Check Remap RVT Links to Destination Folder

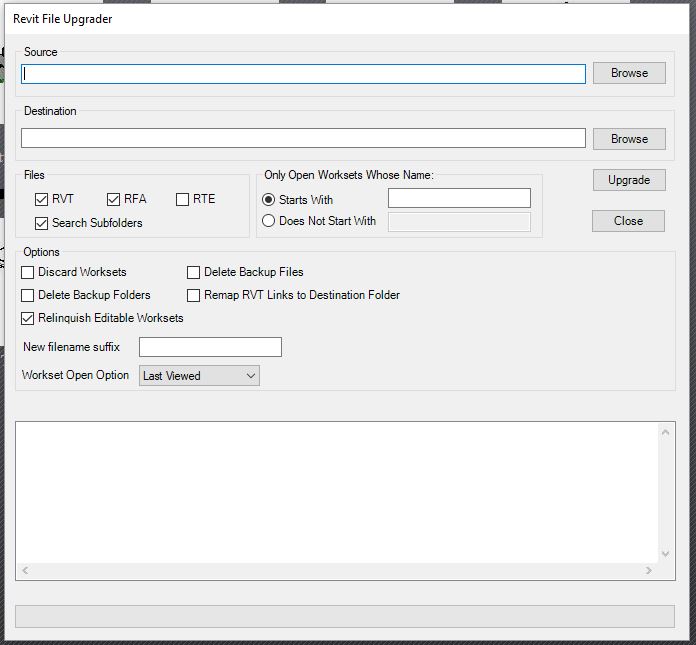coord(194,296)
